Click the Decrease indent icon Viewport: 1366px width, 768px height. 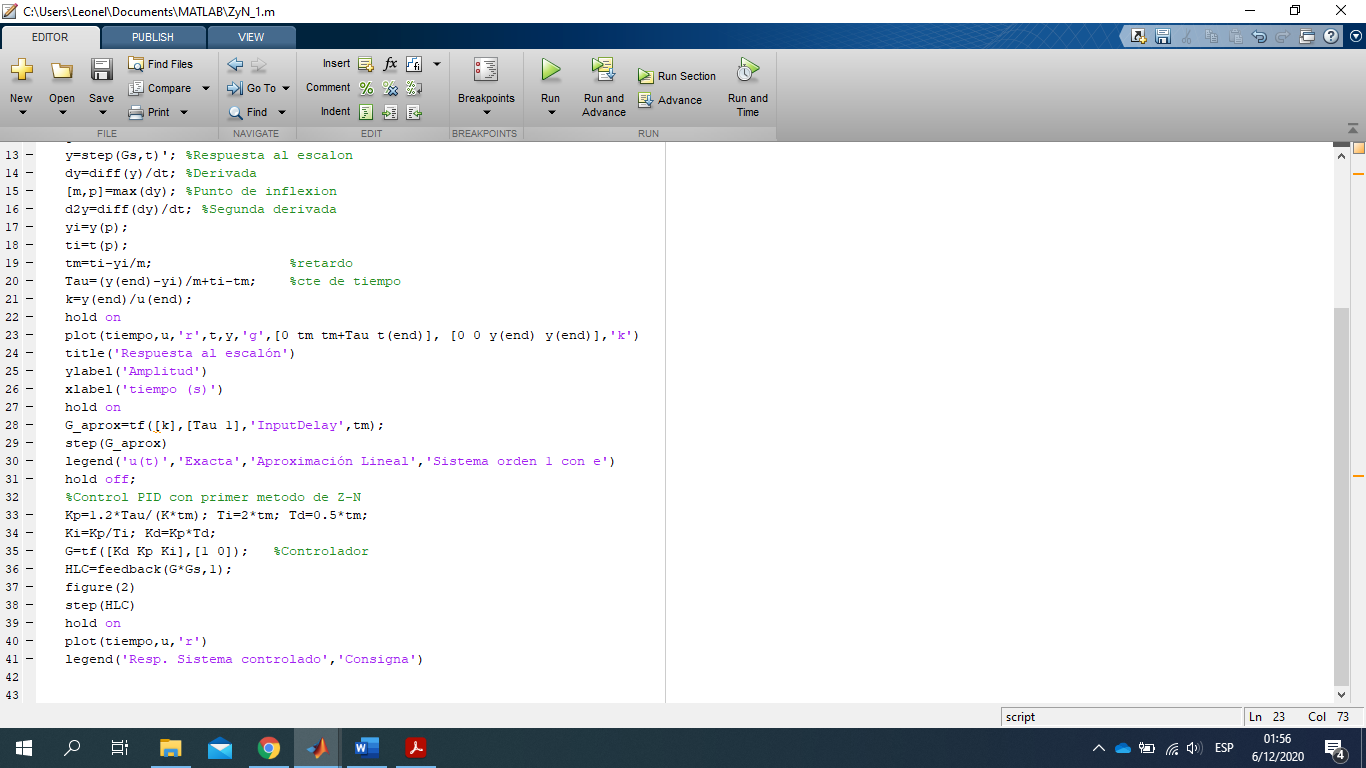click(413, 112)
